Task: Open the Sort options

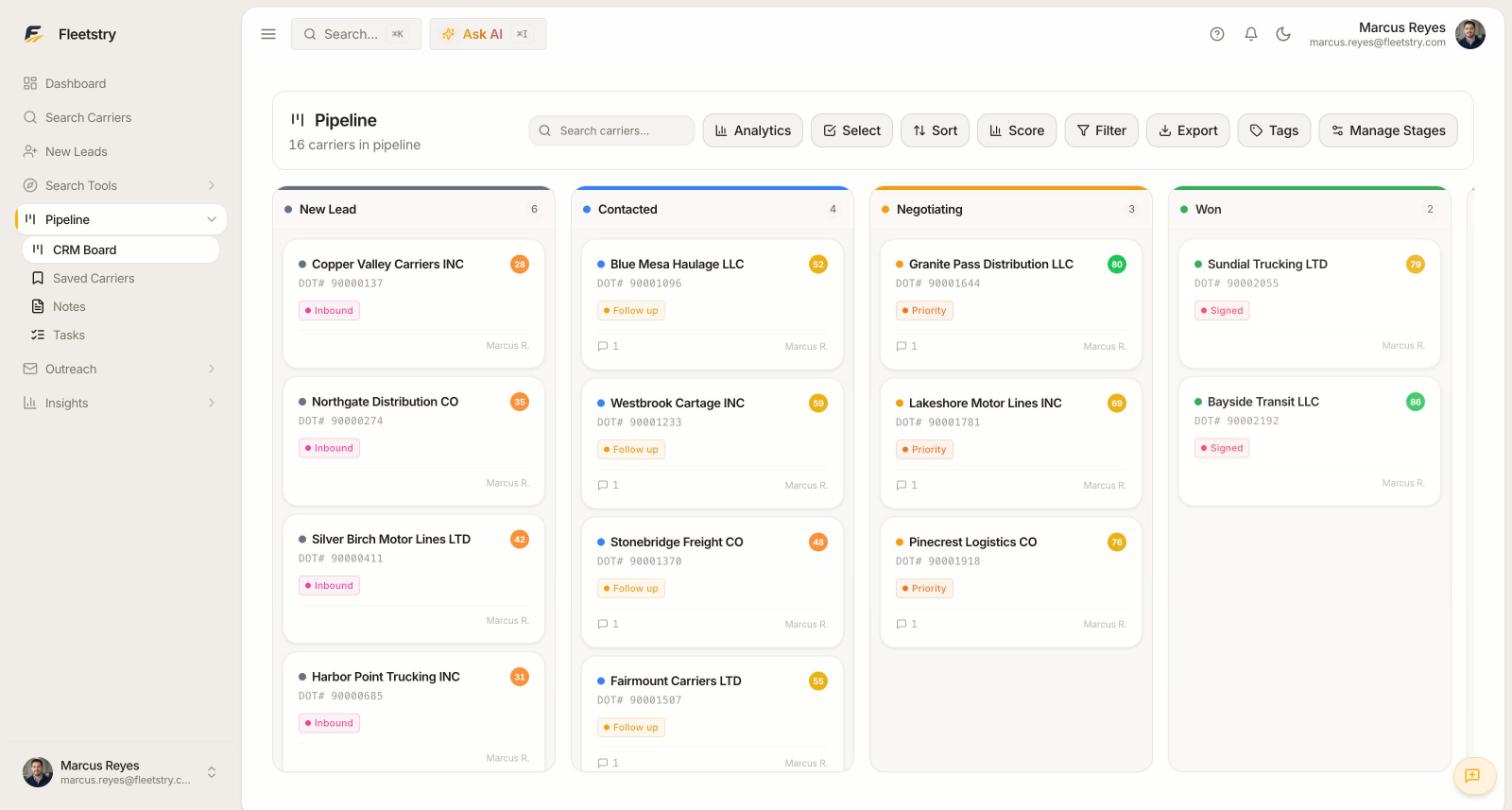Action: 935,130
